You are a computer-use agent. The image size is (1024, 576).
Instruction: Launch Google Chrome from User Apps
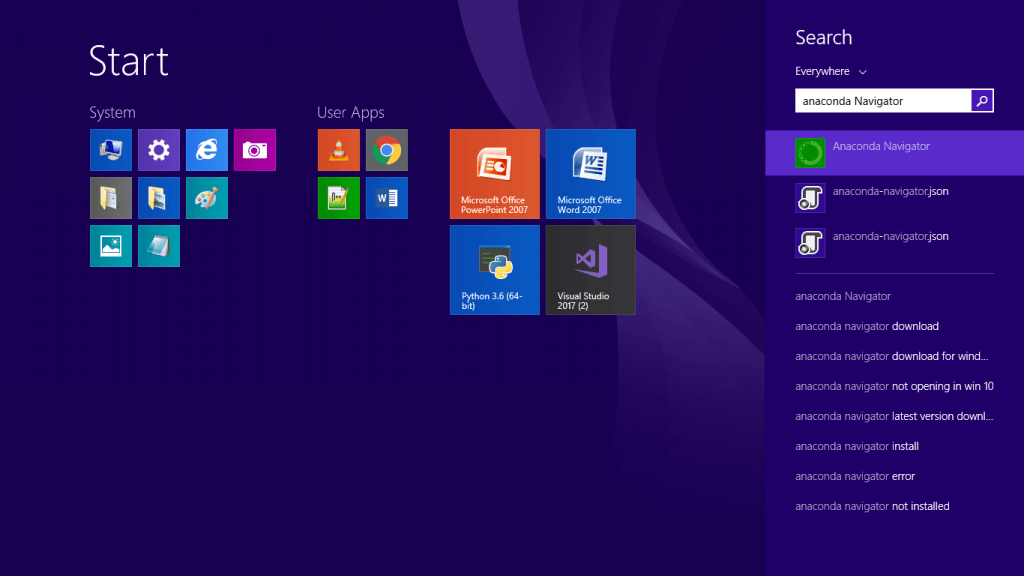tap(386, 150)
